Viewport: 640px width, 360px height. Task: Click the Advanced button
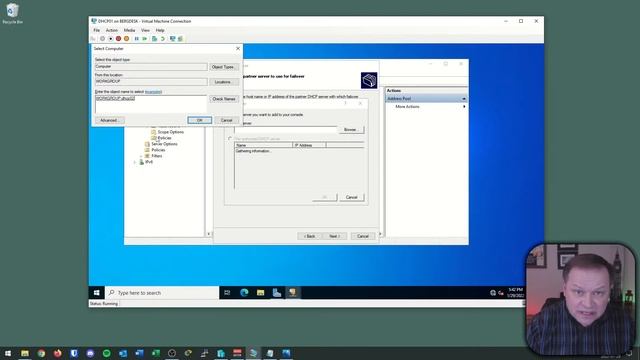point(109,120)
